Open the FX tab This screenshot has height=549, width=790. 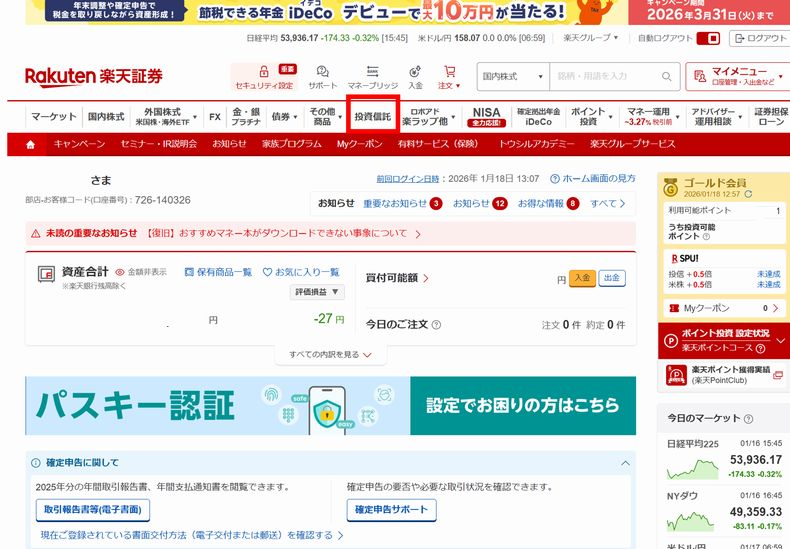[x=215, y=117]
